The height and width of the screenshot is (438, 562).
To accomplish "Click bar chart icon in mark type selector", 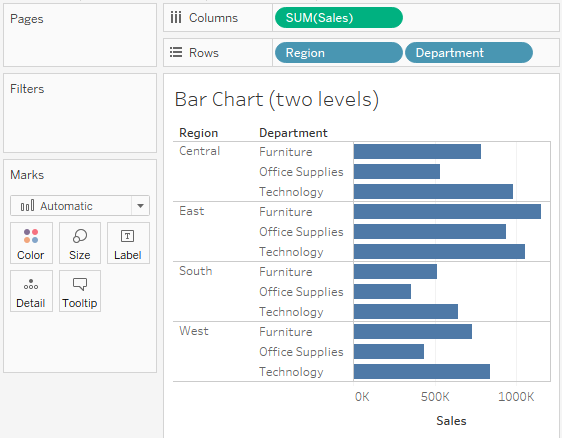I will pyautogui.click(x=28, y=206).
